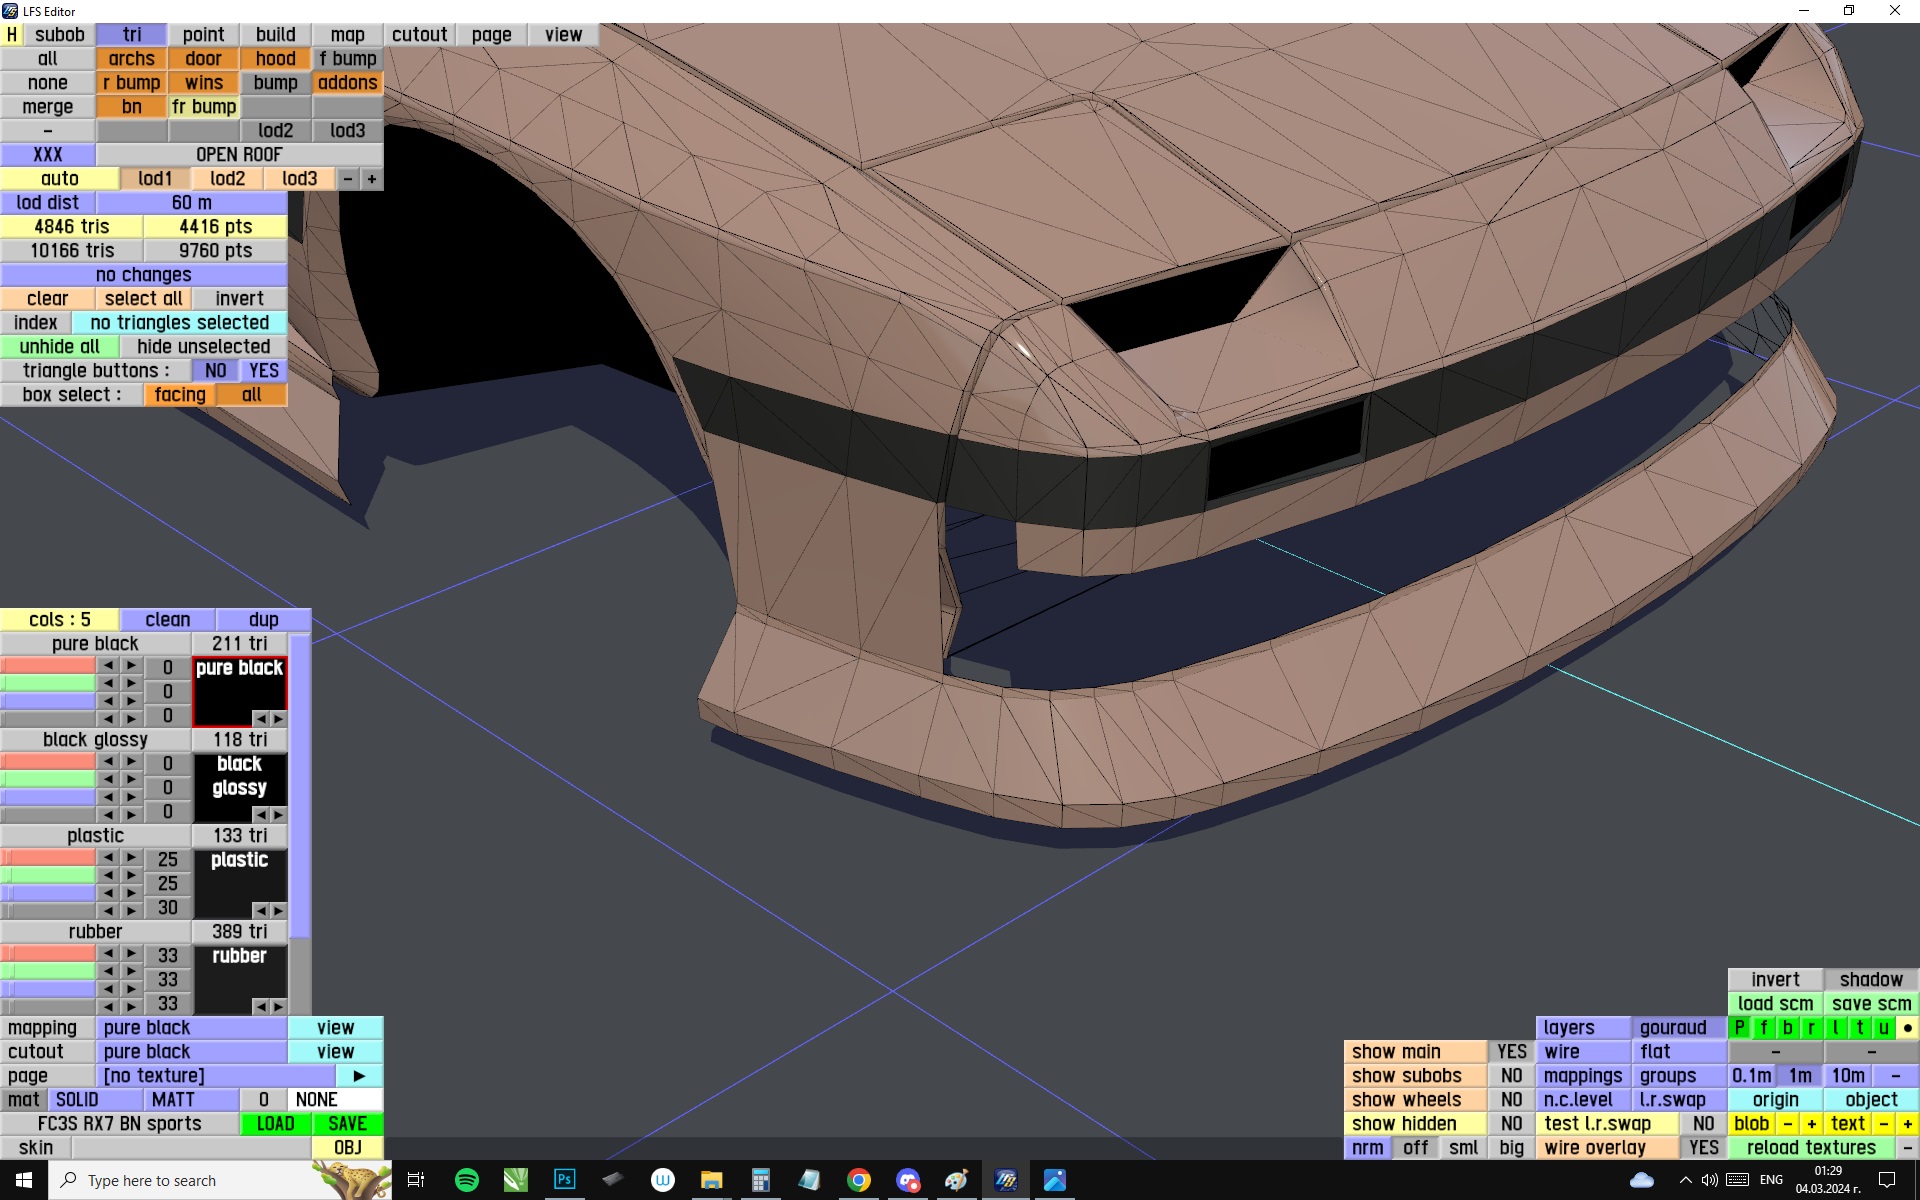Click the plus button beside lod3

pos(372,179)
